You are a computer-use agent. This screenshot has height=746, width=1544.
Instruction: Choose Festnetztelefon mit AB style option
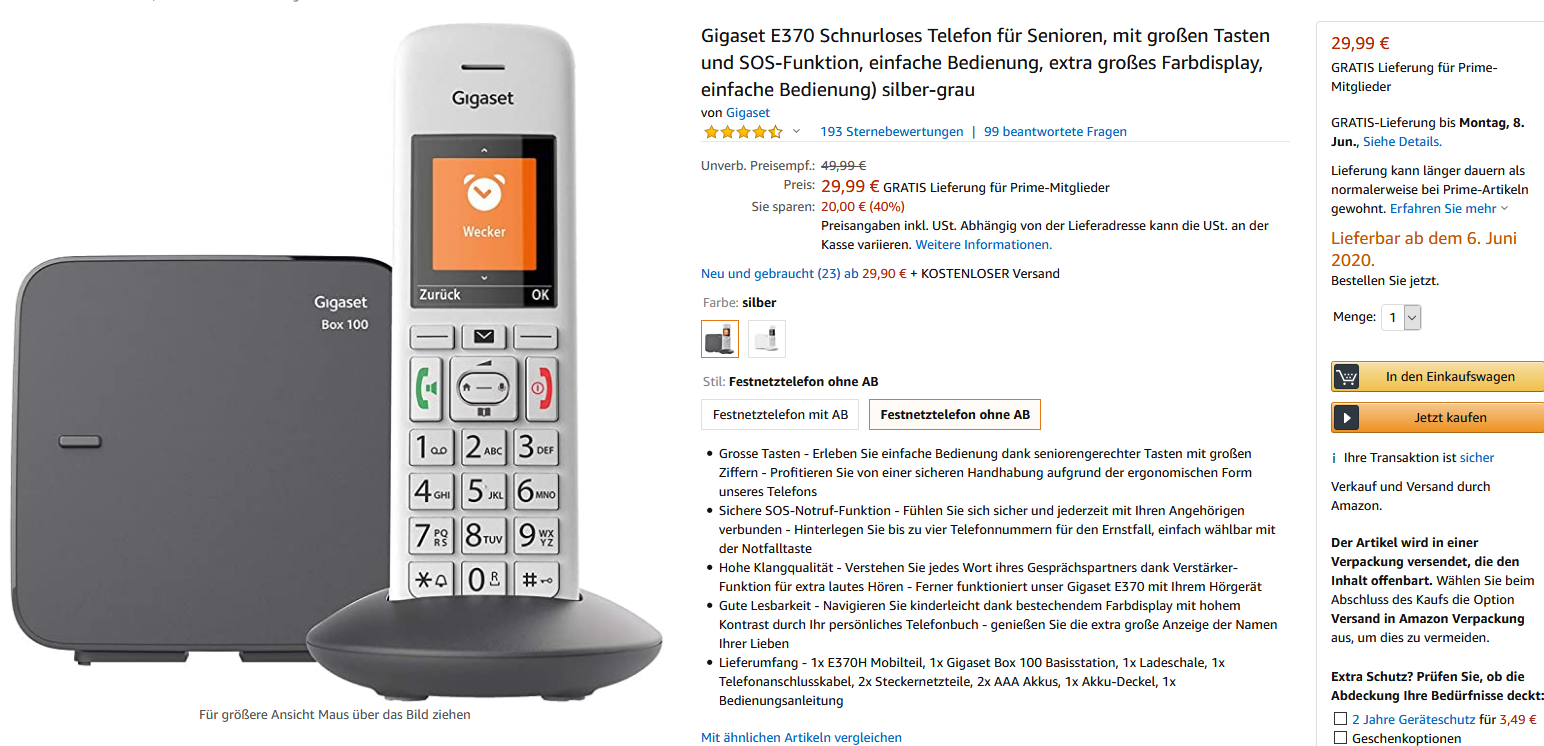click(780, 414)
